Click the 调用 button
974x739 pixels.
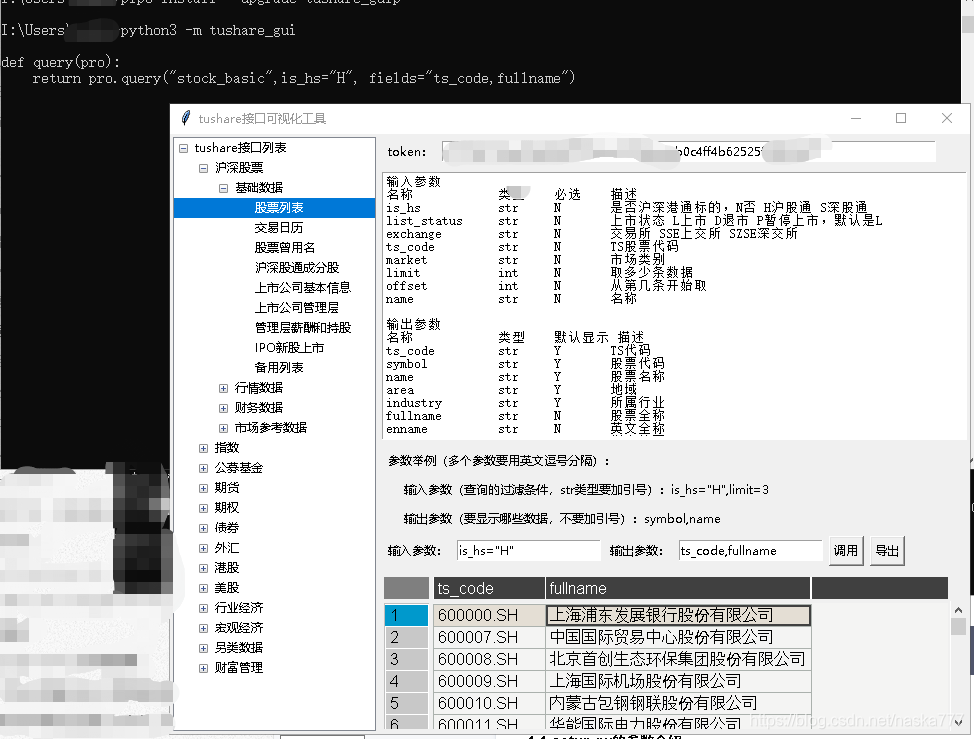[845, 551]
